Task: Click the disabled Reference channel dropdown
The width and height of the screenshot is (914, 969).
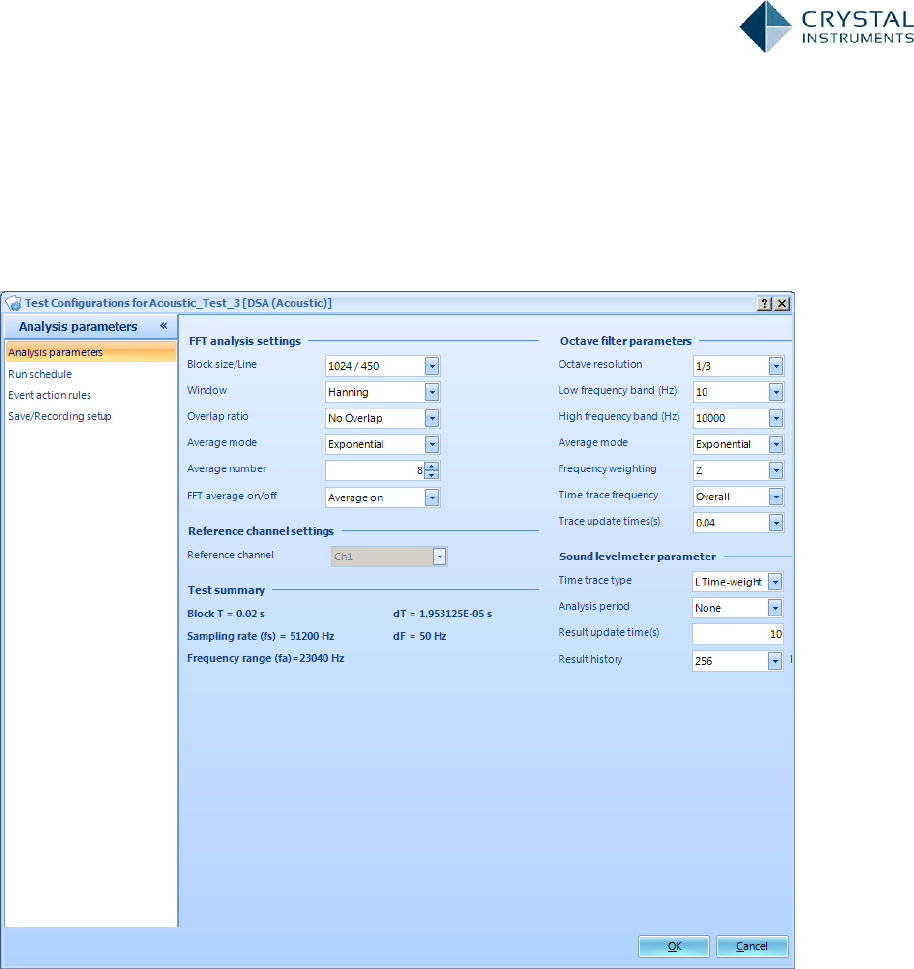Action: point(389,556)
